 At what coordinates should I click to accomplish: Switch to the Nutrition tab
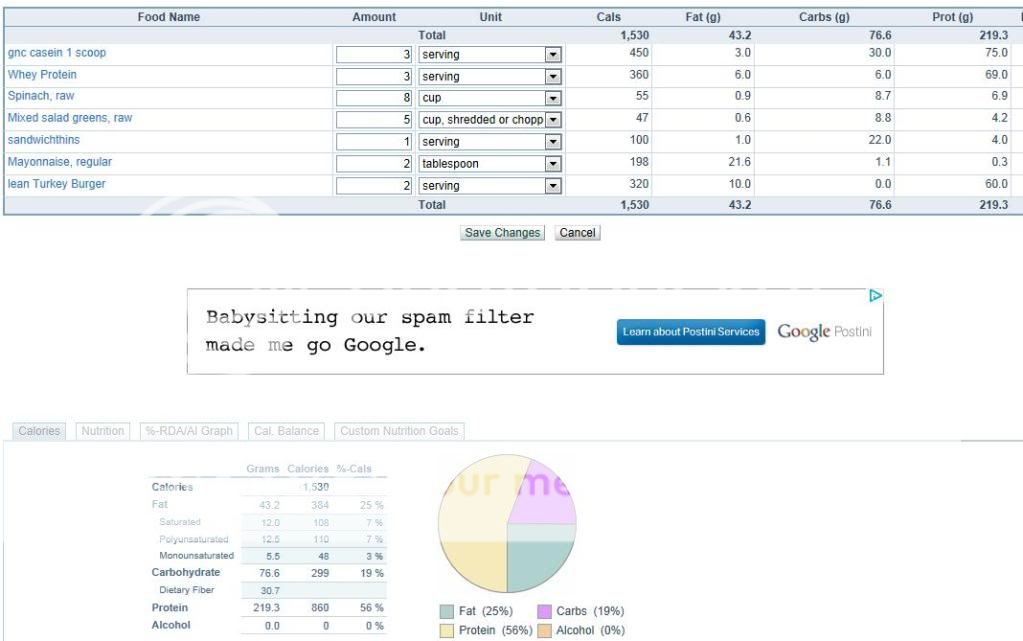tap(102, 431)
